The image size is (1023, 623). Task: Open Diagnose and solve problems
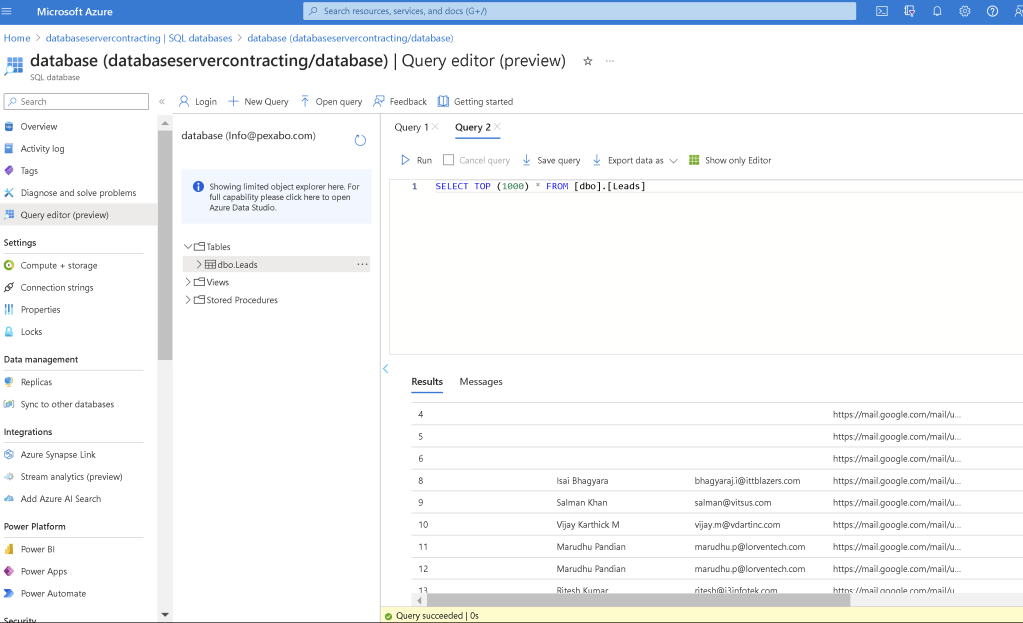[x=78, y=192]
